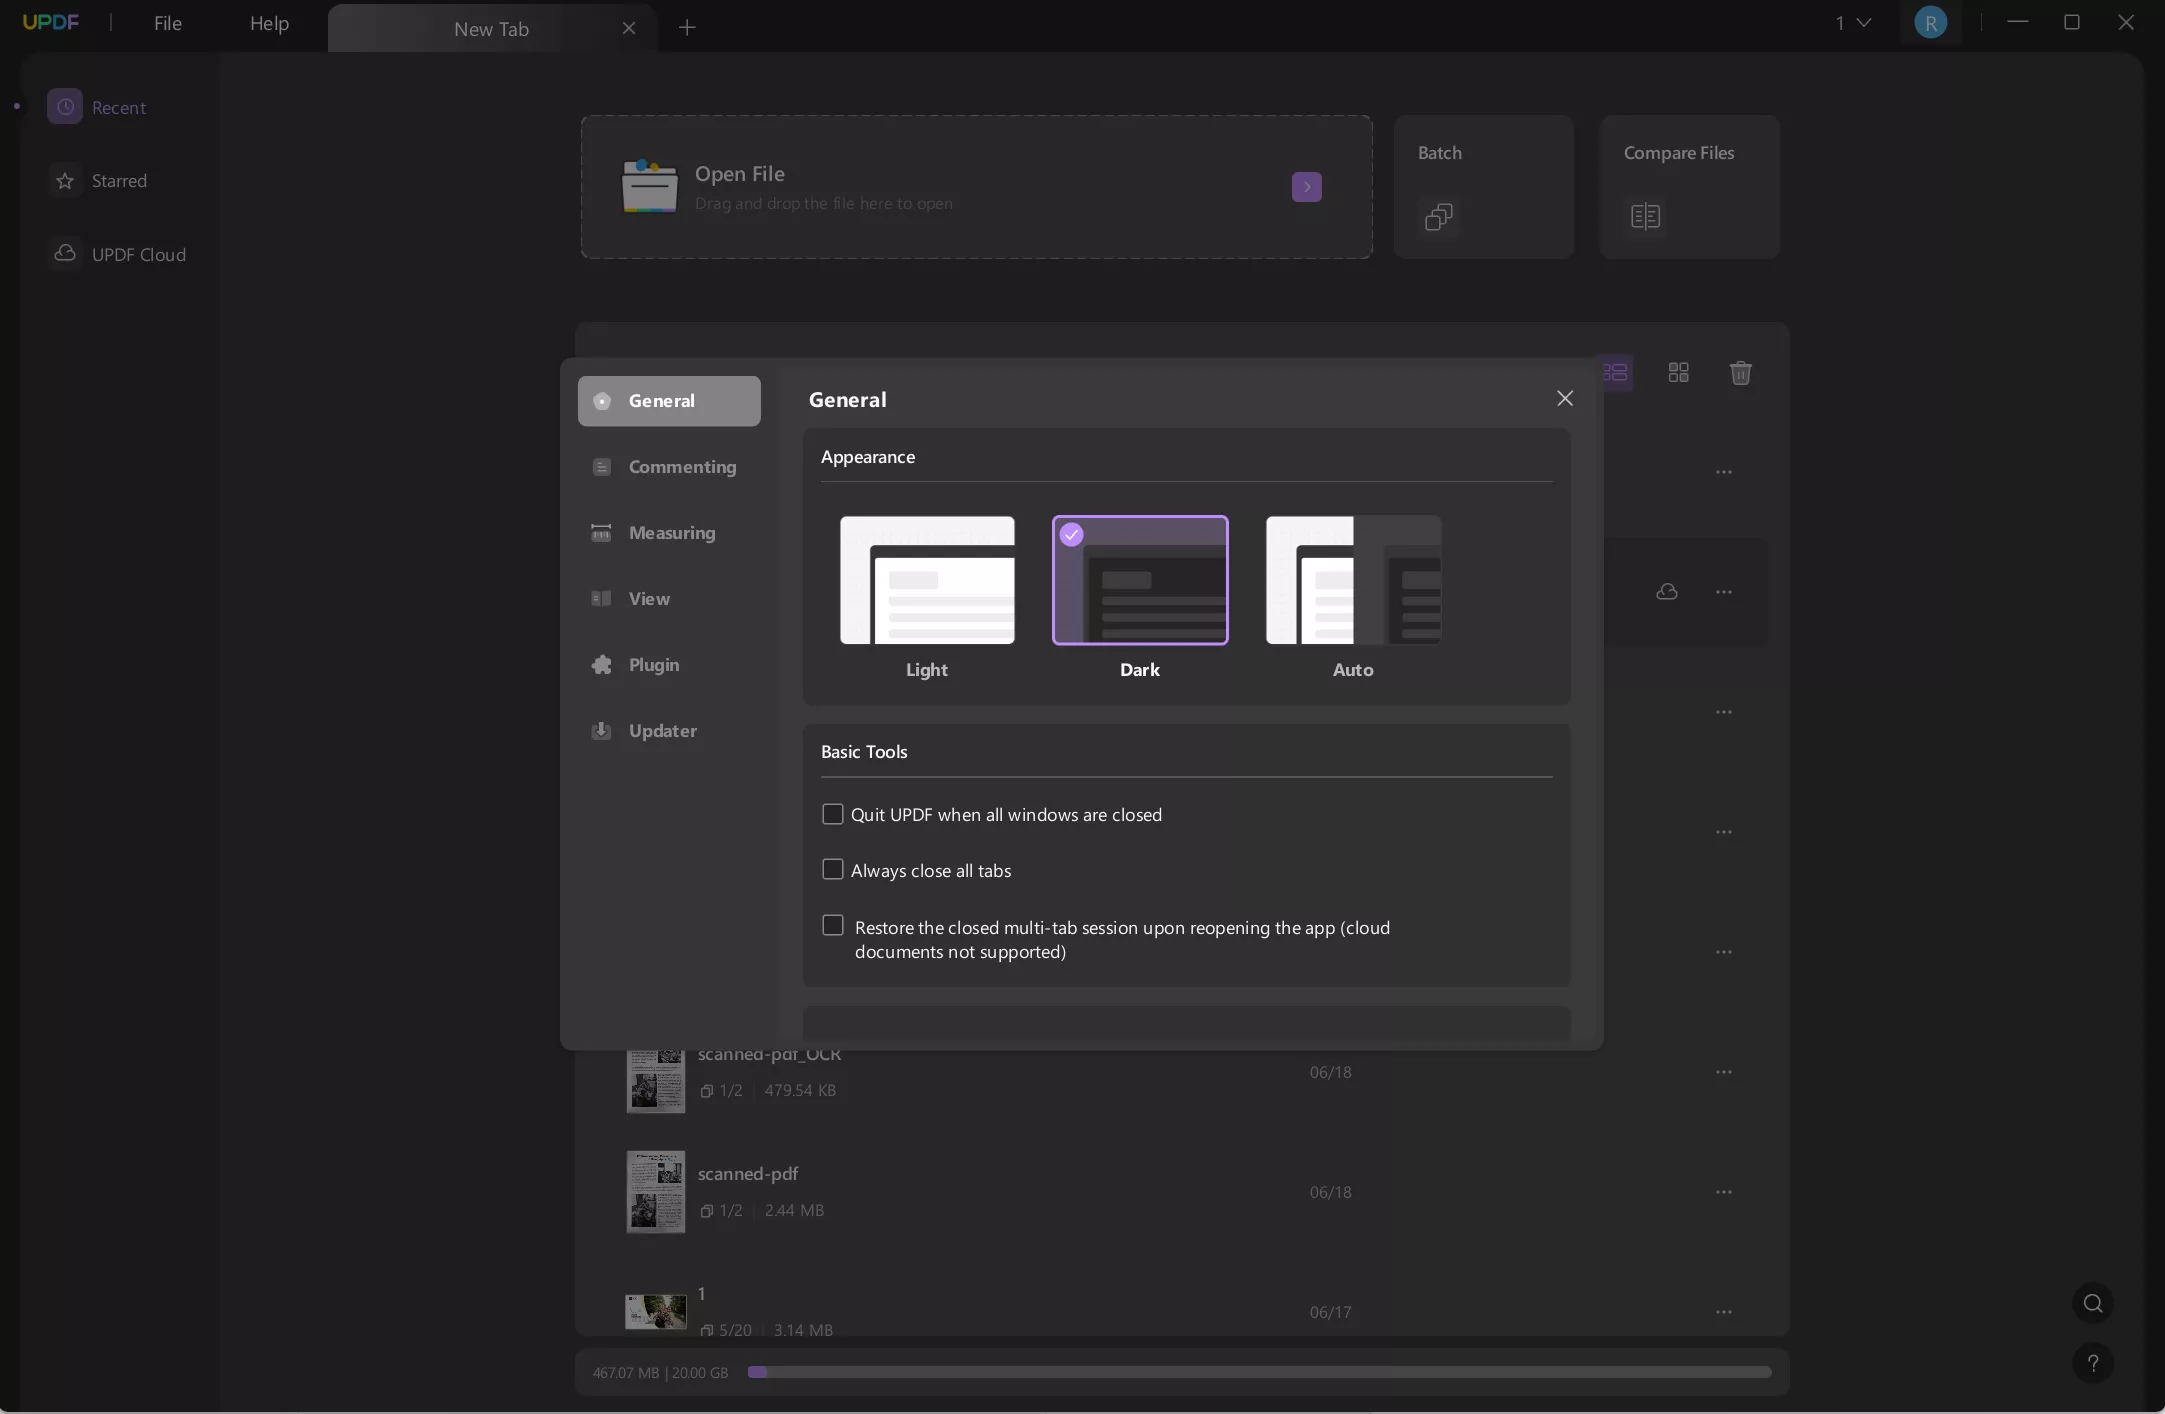This screenshot has width=2165, height=1414.
Task: Select the Updater preferences category
Action: click(669, 731)
